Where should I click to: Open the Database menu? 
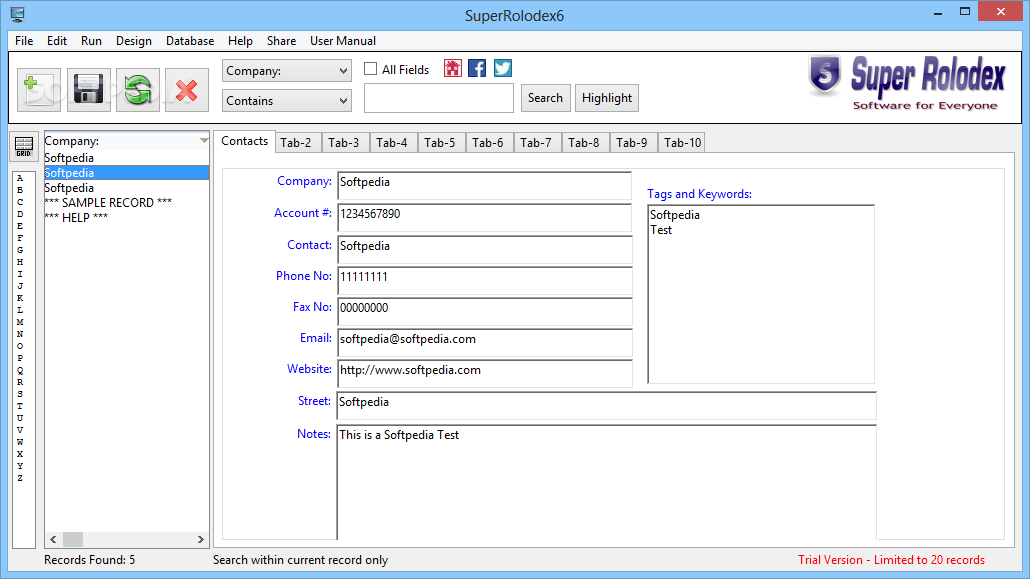[x=190, y=41]
